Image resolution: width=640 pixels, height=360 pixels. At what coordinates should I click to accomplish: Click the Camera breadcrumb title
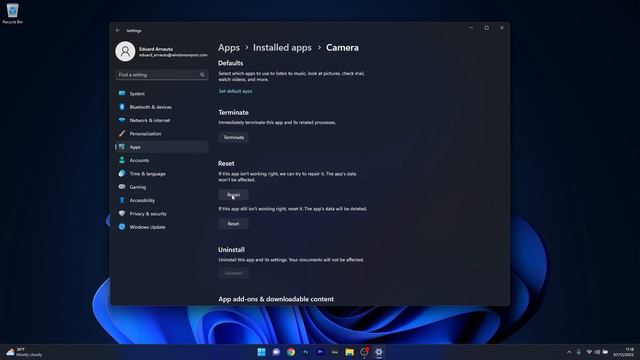pyautogui.click(x=342, y=48)
